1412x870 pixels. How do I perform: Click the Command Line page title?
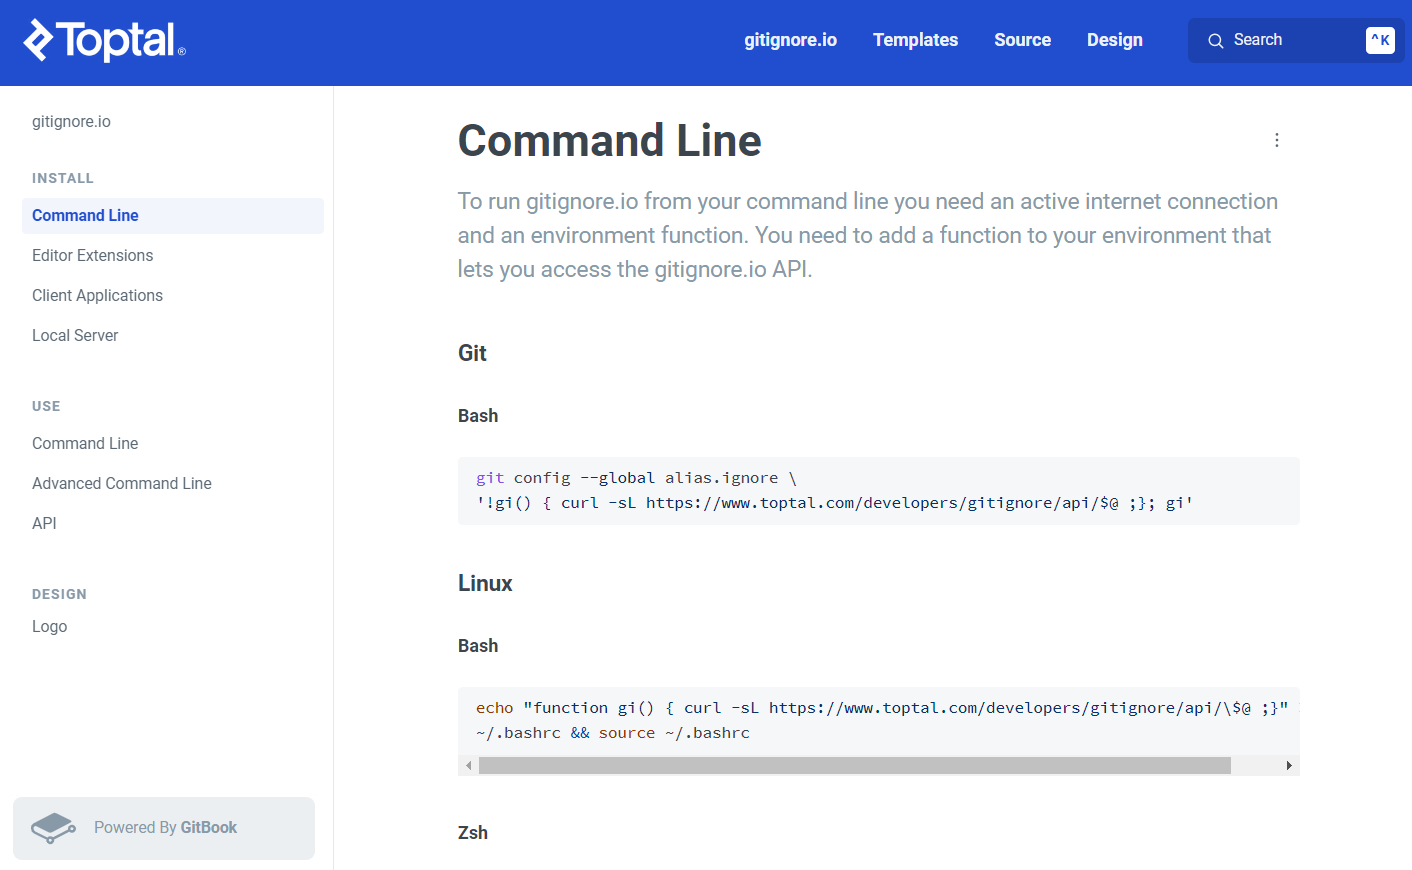[610, 140]
